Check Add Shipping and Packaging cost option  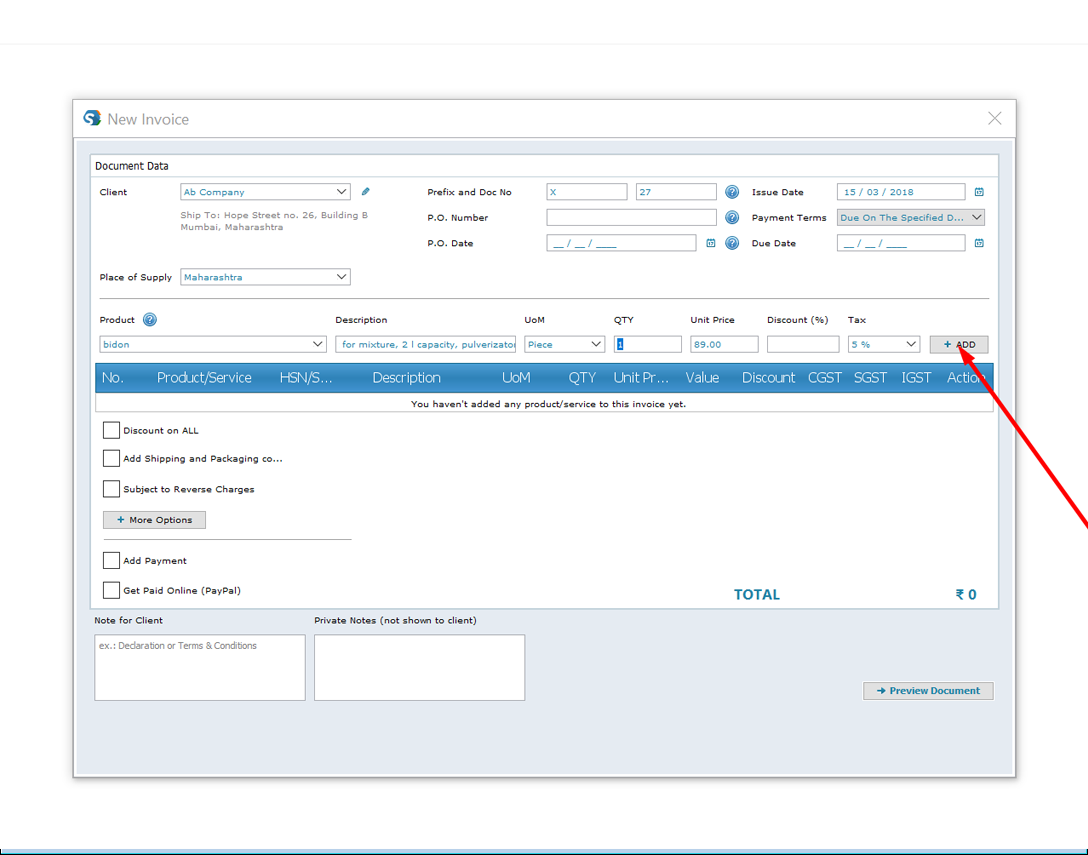point(111,458)
